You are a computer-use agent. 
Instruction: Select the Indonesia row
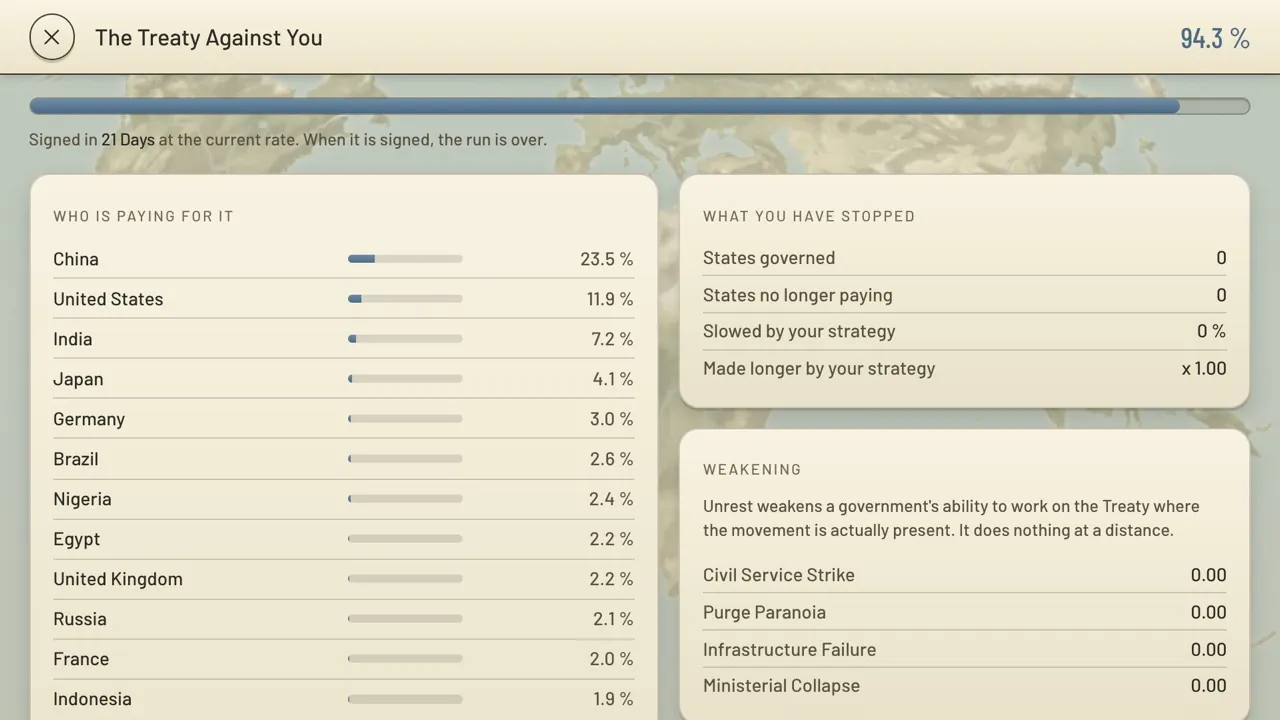(x=344, y=699)
